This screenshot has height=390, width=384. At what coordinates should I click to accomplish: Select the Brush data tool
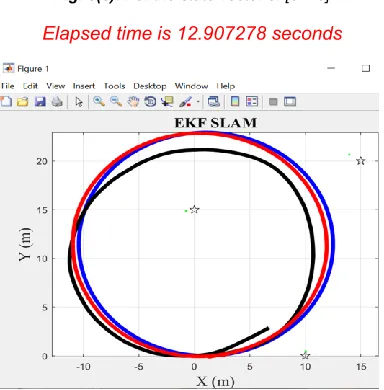coord(185,102)
